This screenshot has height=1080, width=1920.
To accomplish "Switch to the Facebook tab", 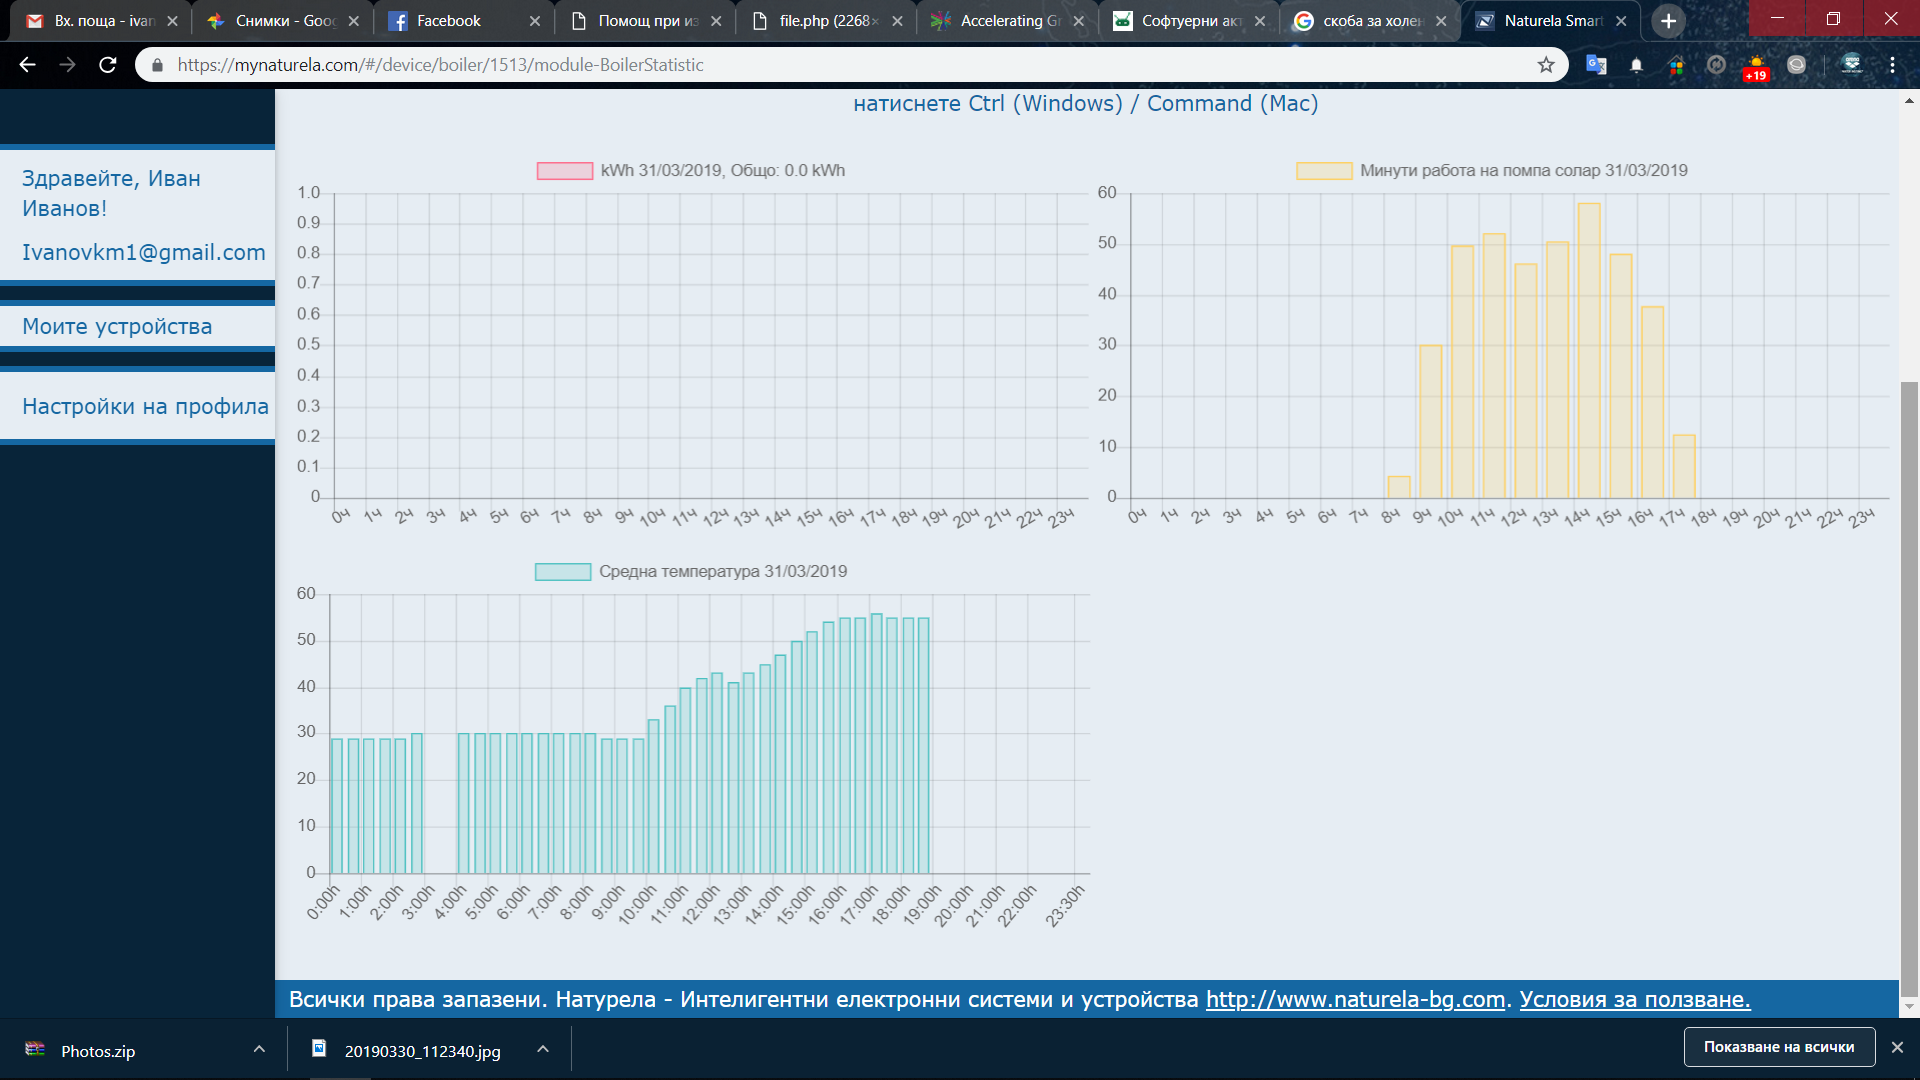I will coord(448,21).
